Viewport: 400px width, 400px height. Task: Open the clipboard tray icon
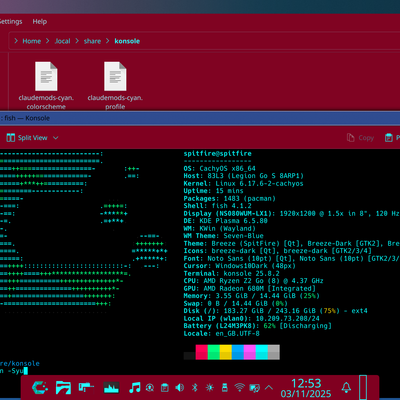(165, 387)
